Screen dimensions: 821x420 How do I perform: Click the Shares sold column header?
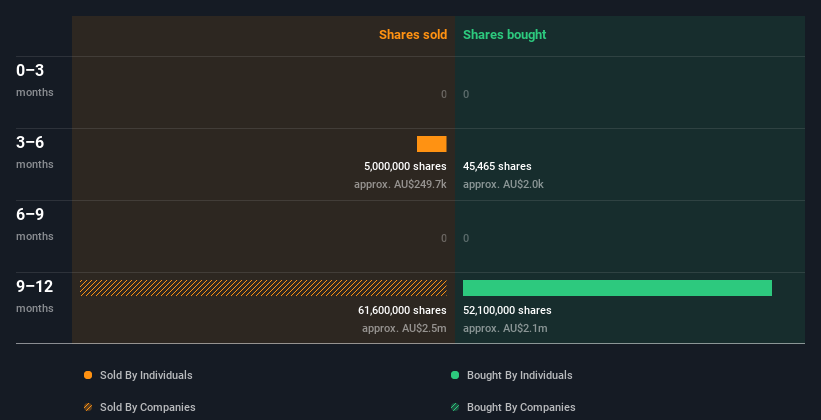tap(413, 35)
